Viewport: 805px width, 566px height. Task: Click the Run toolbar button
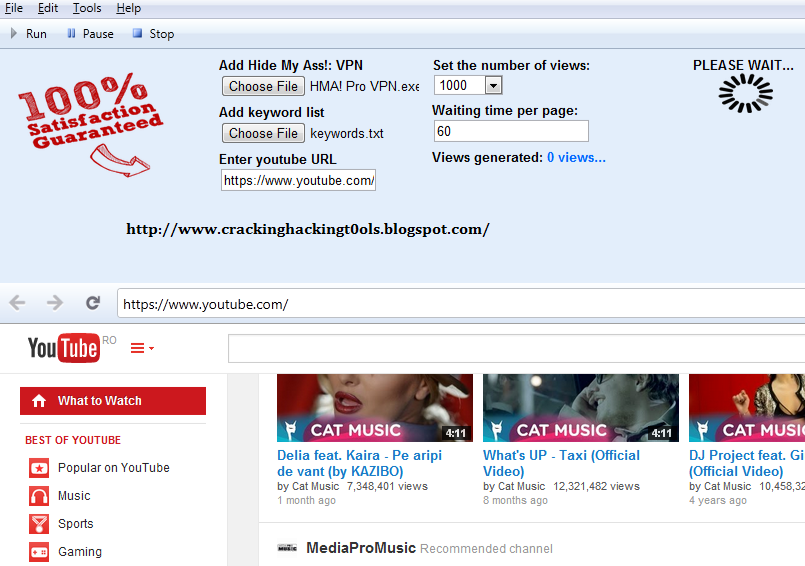coord(29,34)
